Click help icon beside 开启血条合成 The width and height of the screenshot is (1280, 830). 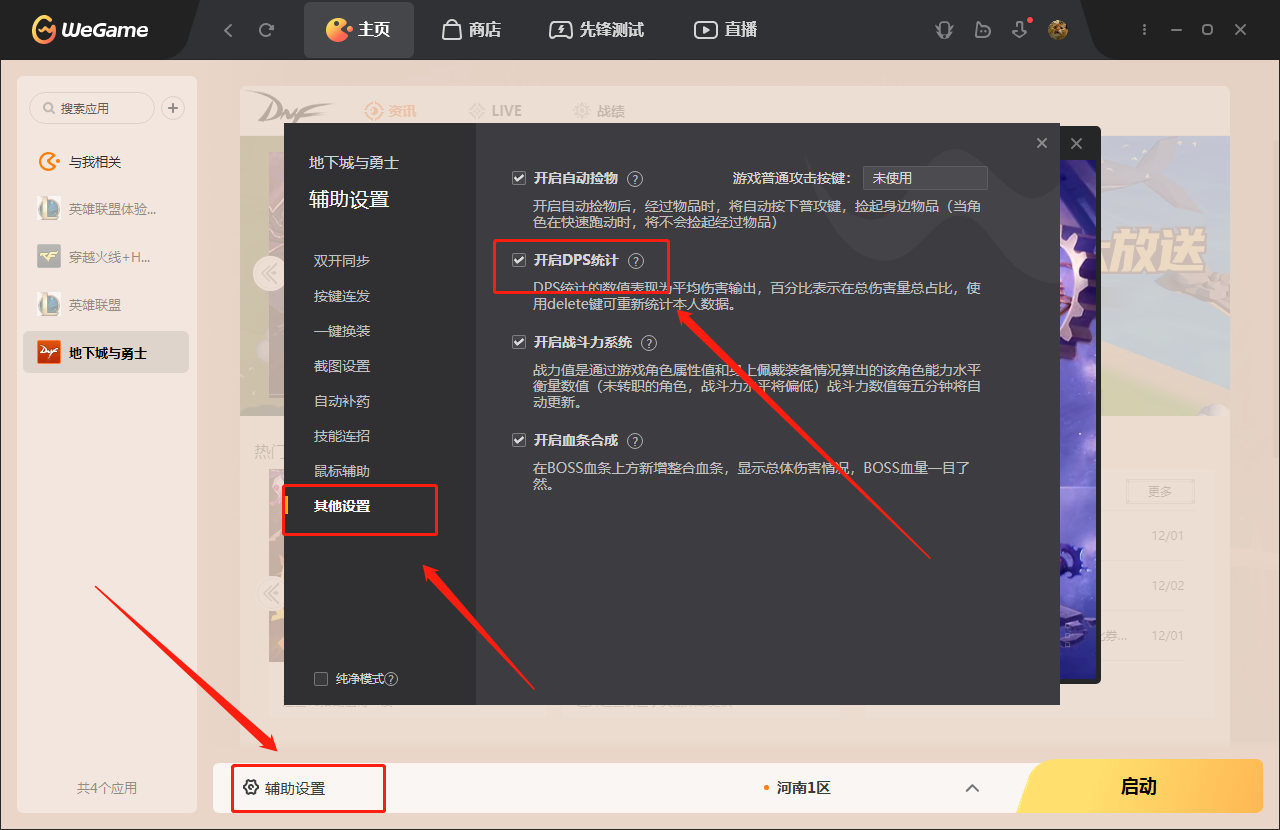tap(635, 441)
